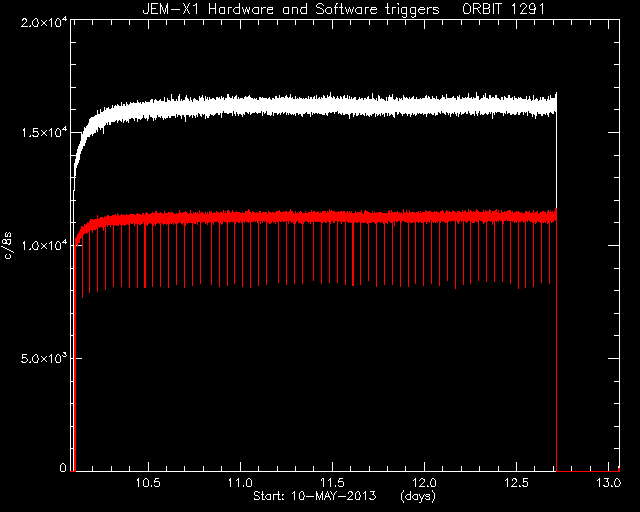Click the 0 y-axis tick label
The width and height of the screenshot is (640, 512).
[x=63, y=467]
